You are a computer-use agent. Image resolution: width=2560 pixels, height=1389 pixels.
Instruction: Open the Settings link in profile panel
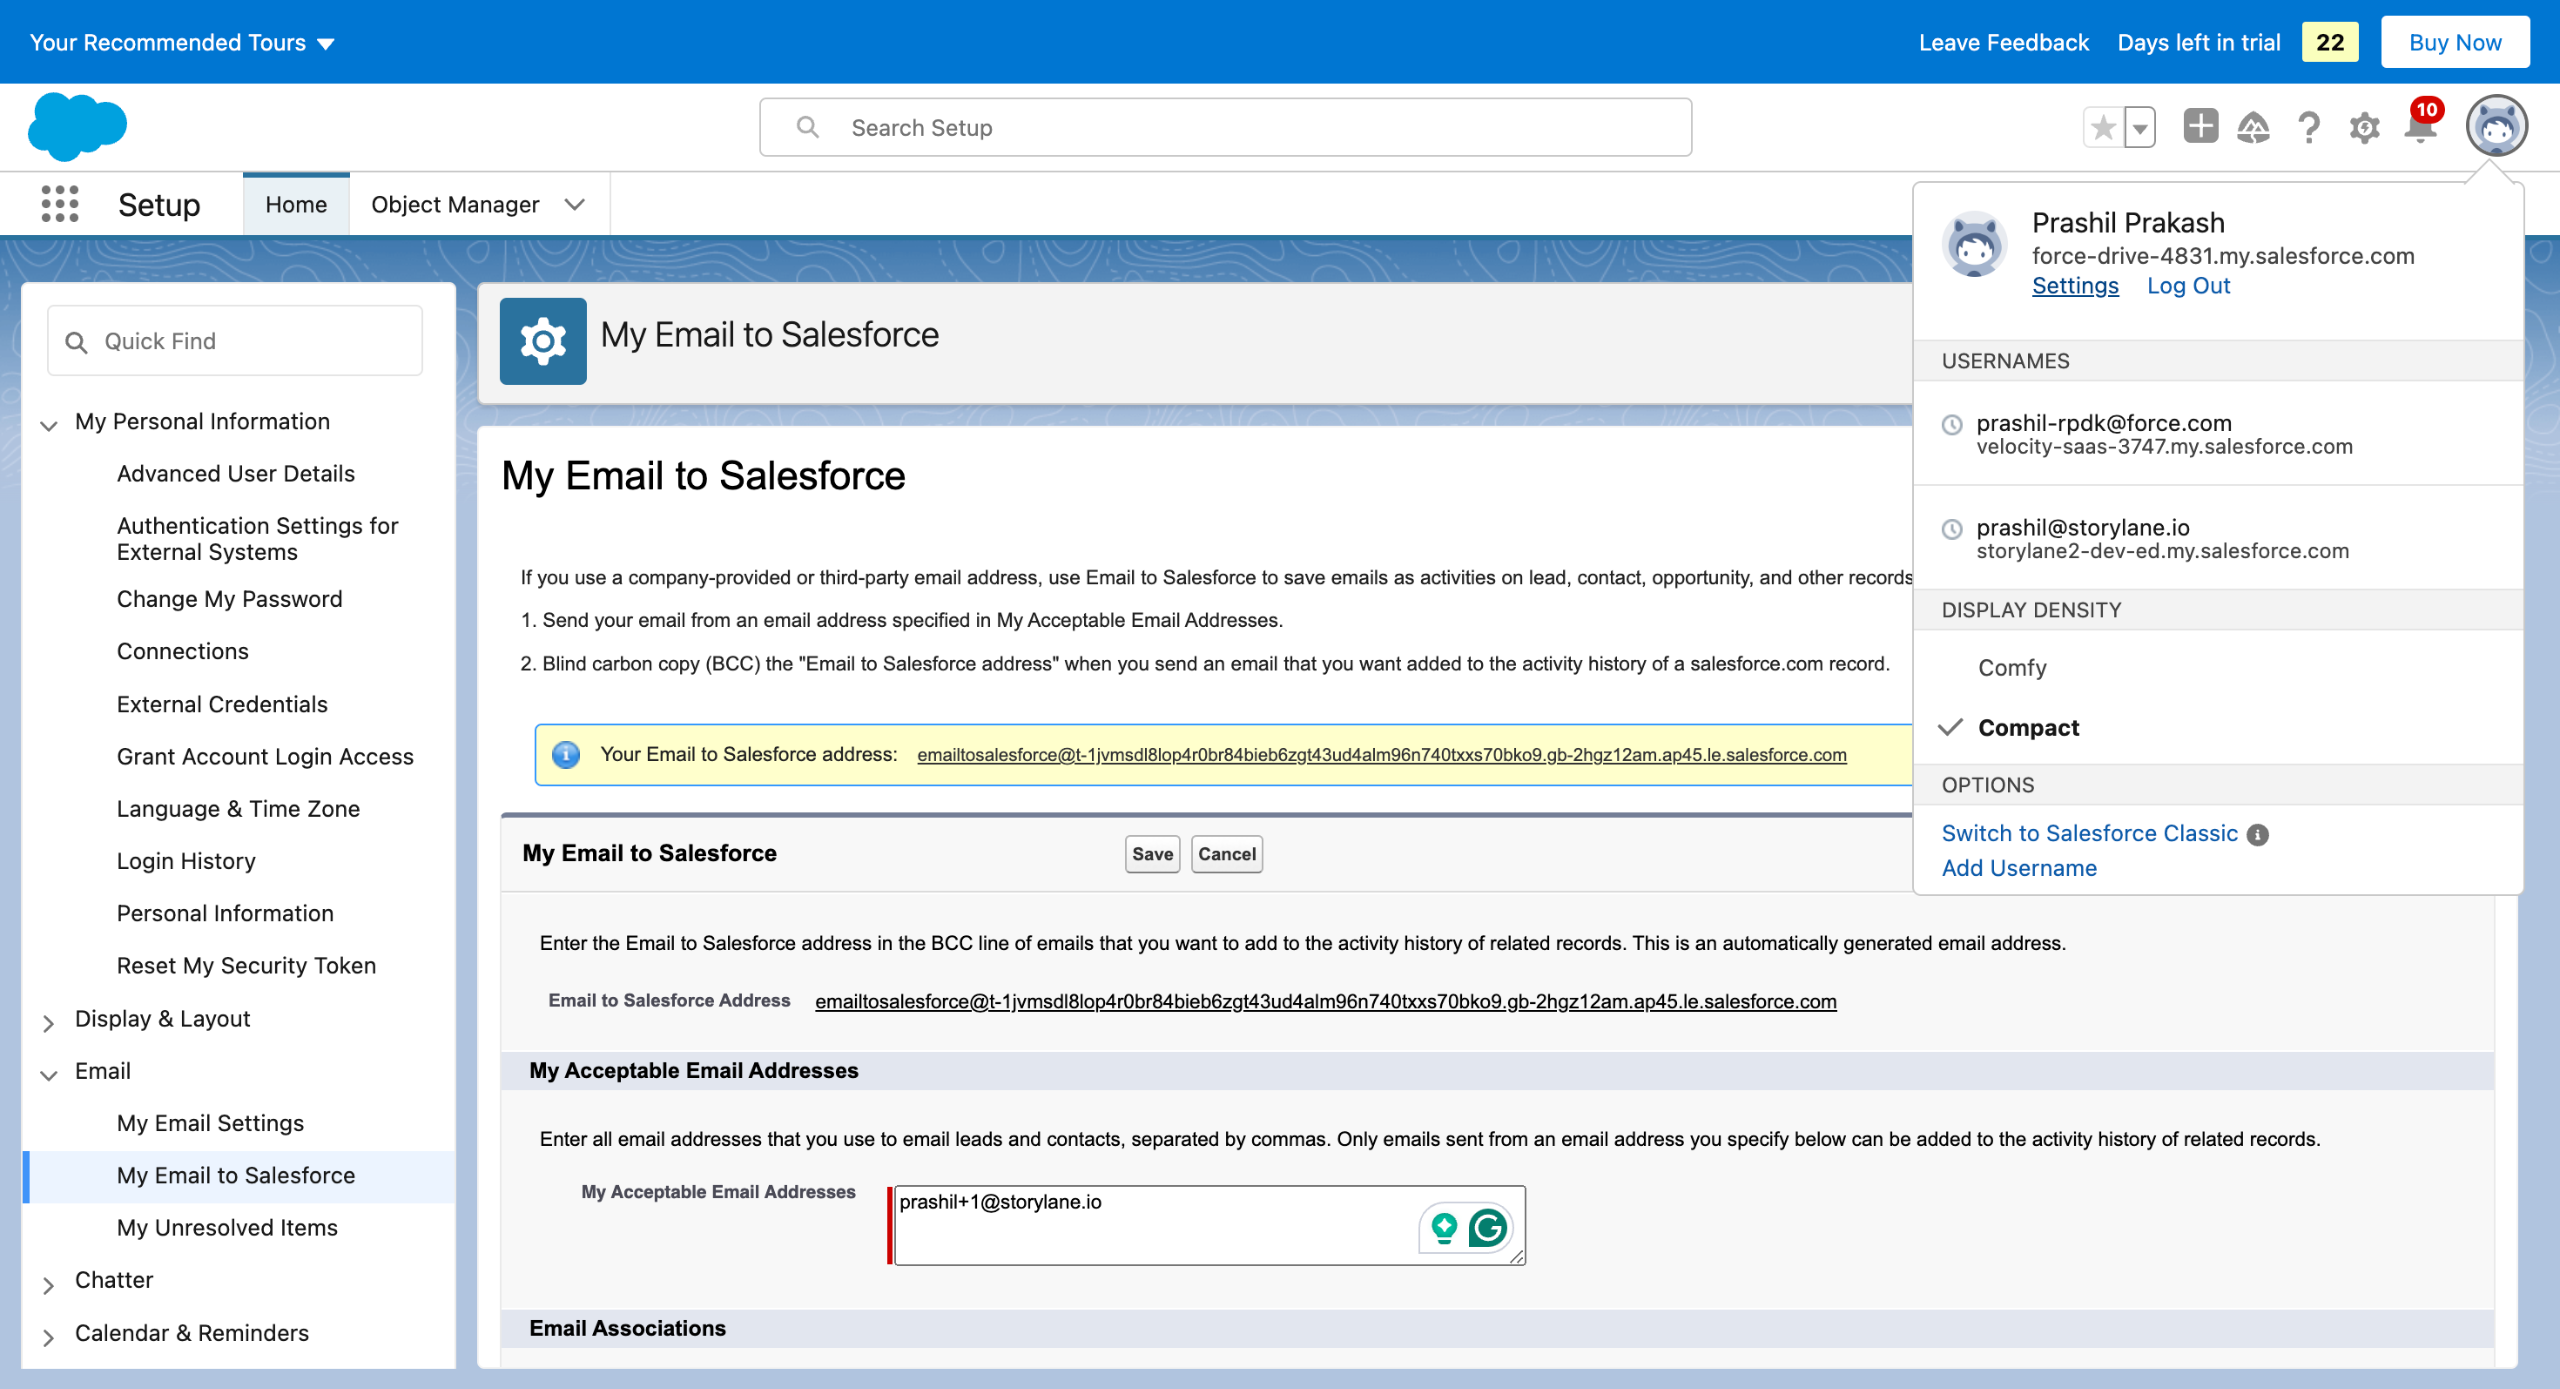pos(2075,286)
